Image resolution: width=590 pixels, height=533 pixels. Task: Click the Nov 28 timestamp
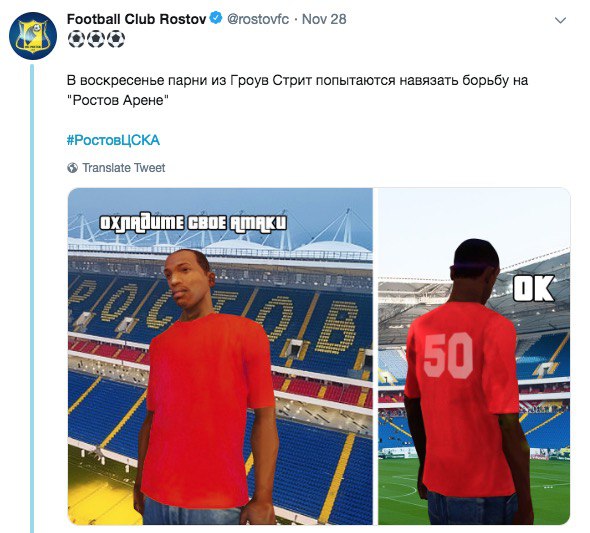[324, 19]
